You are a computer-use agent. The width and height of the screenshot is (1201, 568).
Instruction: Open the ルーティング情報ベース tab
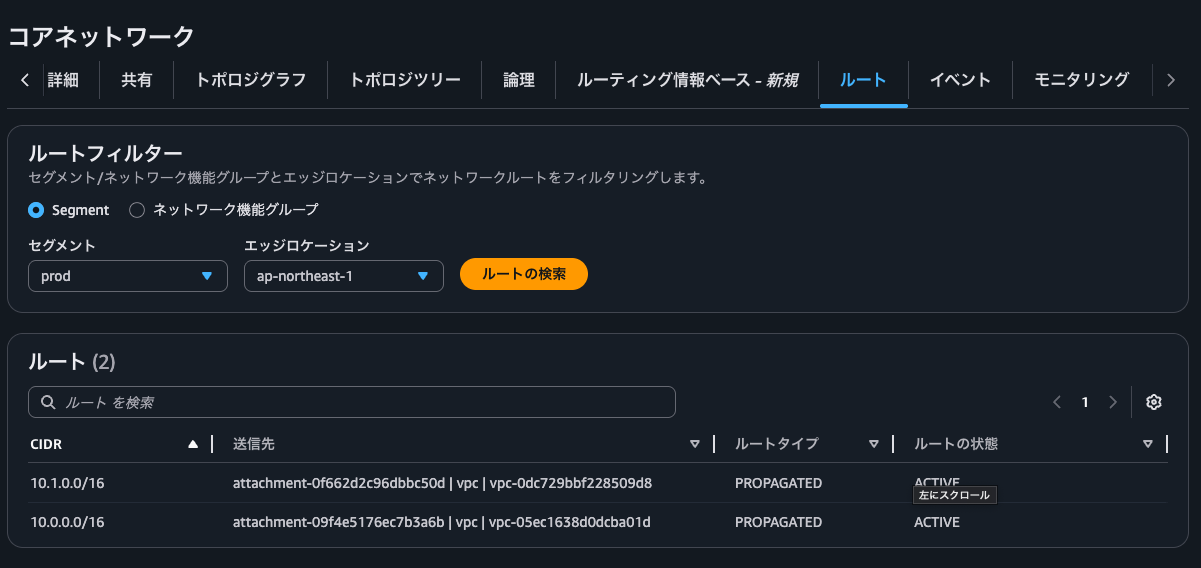point(686,80)
